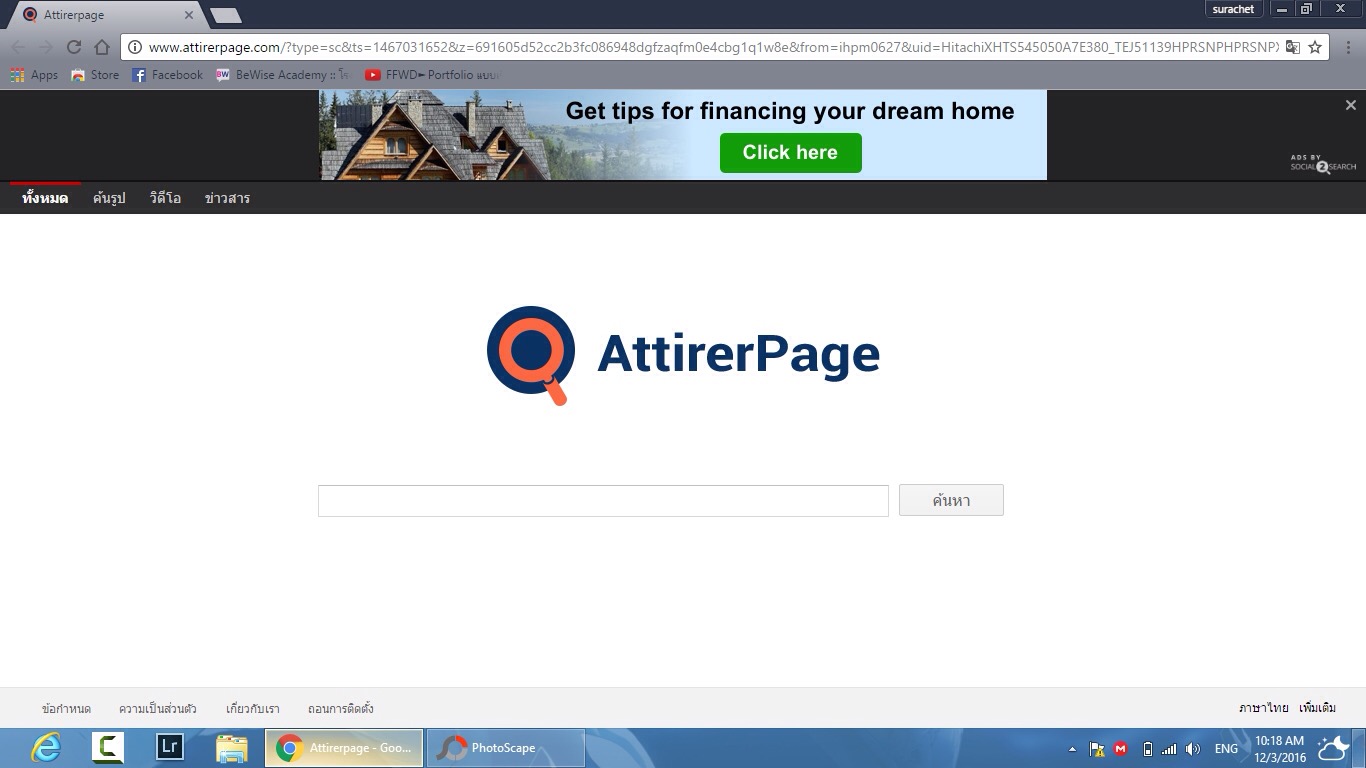Screen dimensions: 1366x768
Task: Open the ถอนการติดตั้ง footer link
Action: point(341,709)
